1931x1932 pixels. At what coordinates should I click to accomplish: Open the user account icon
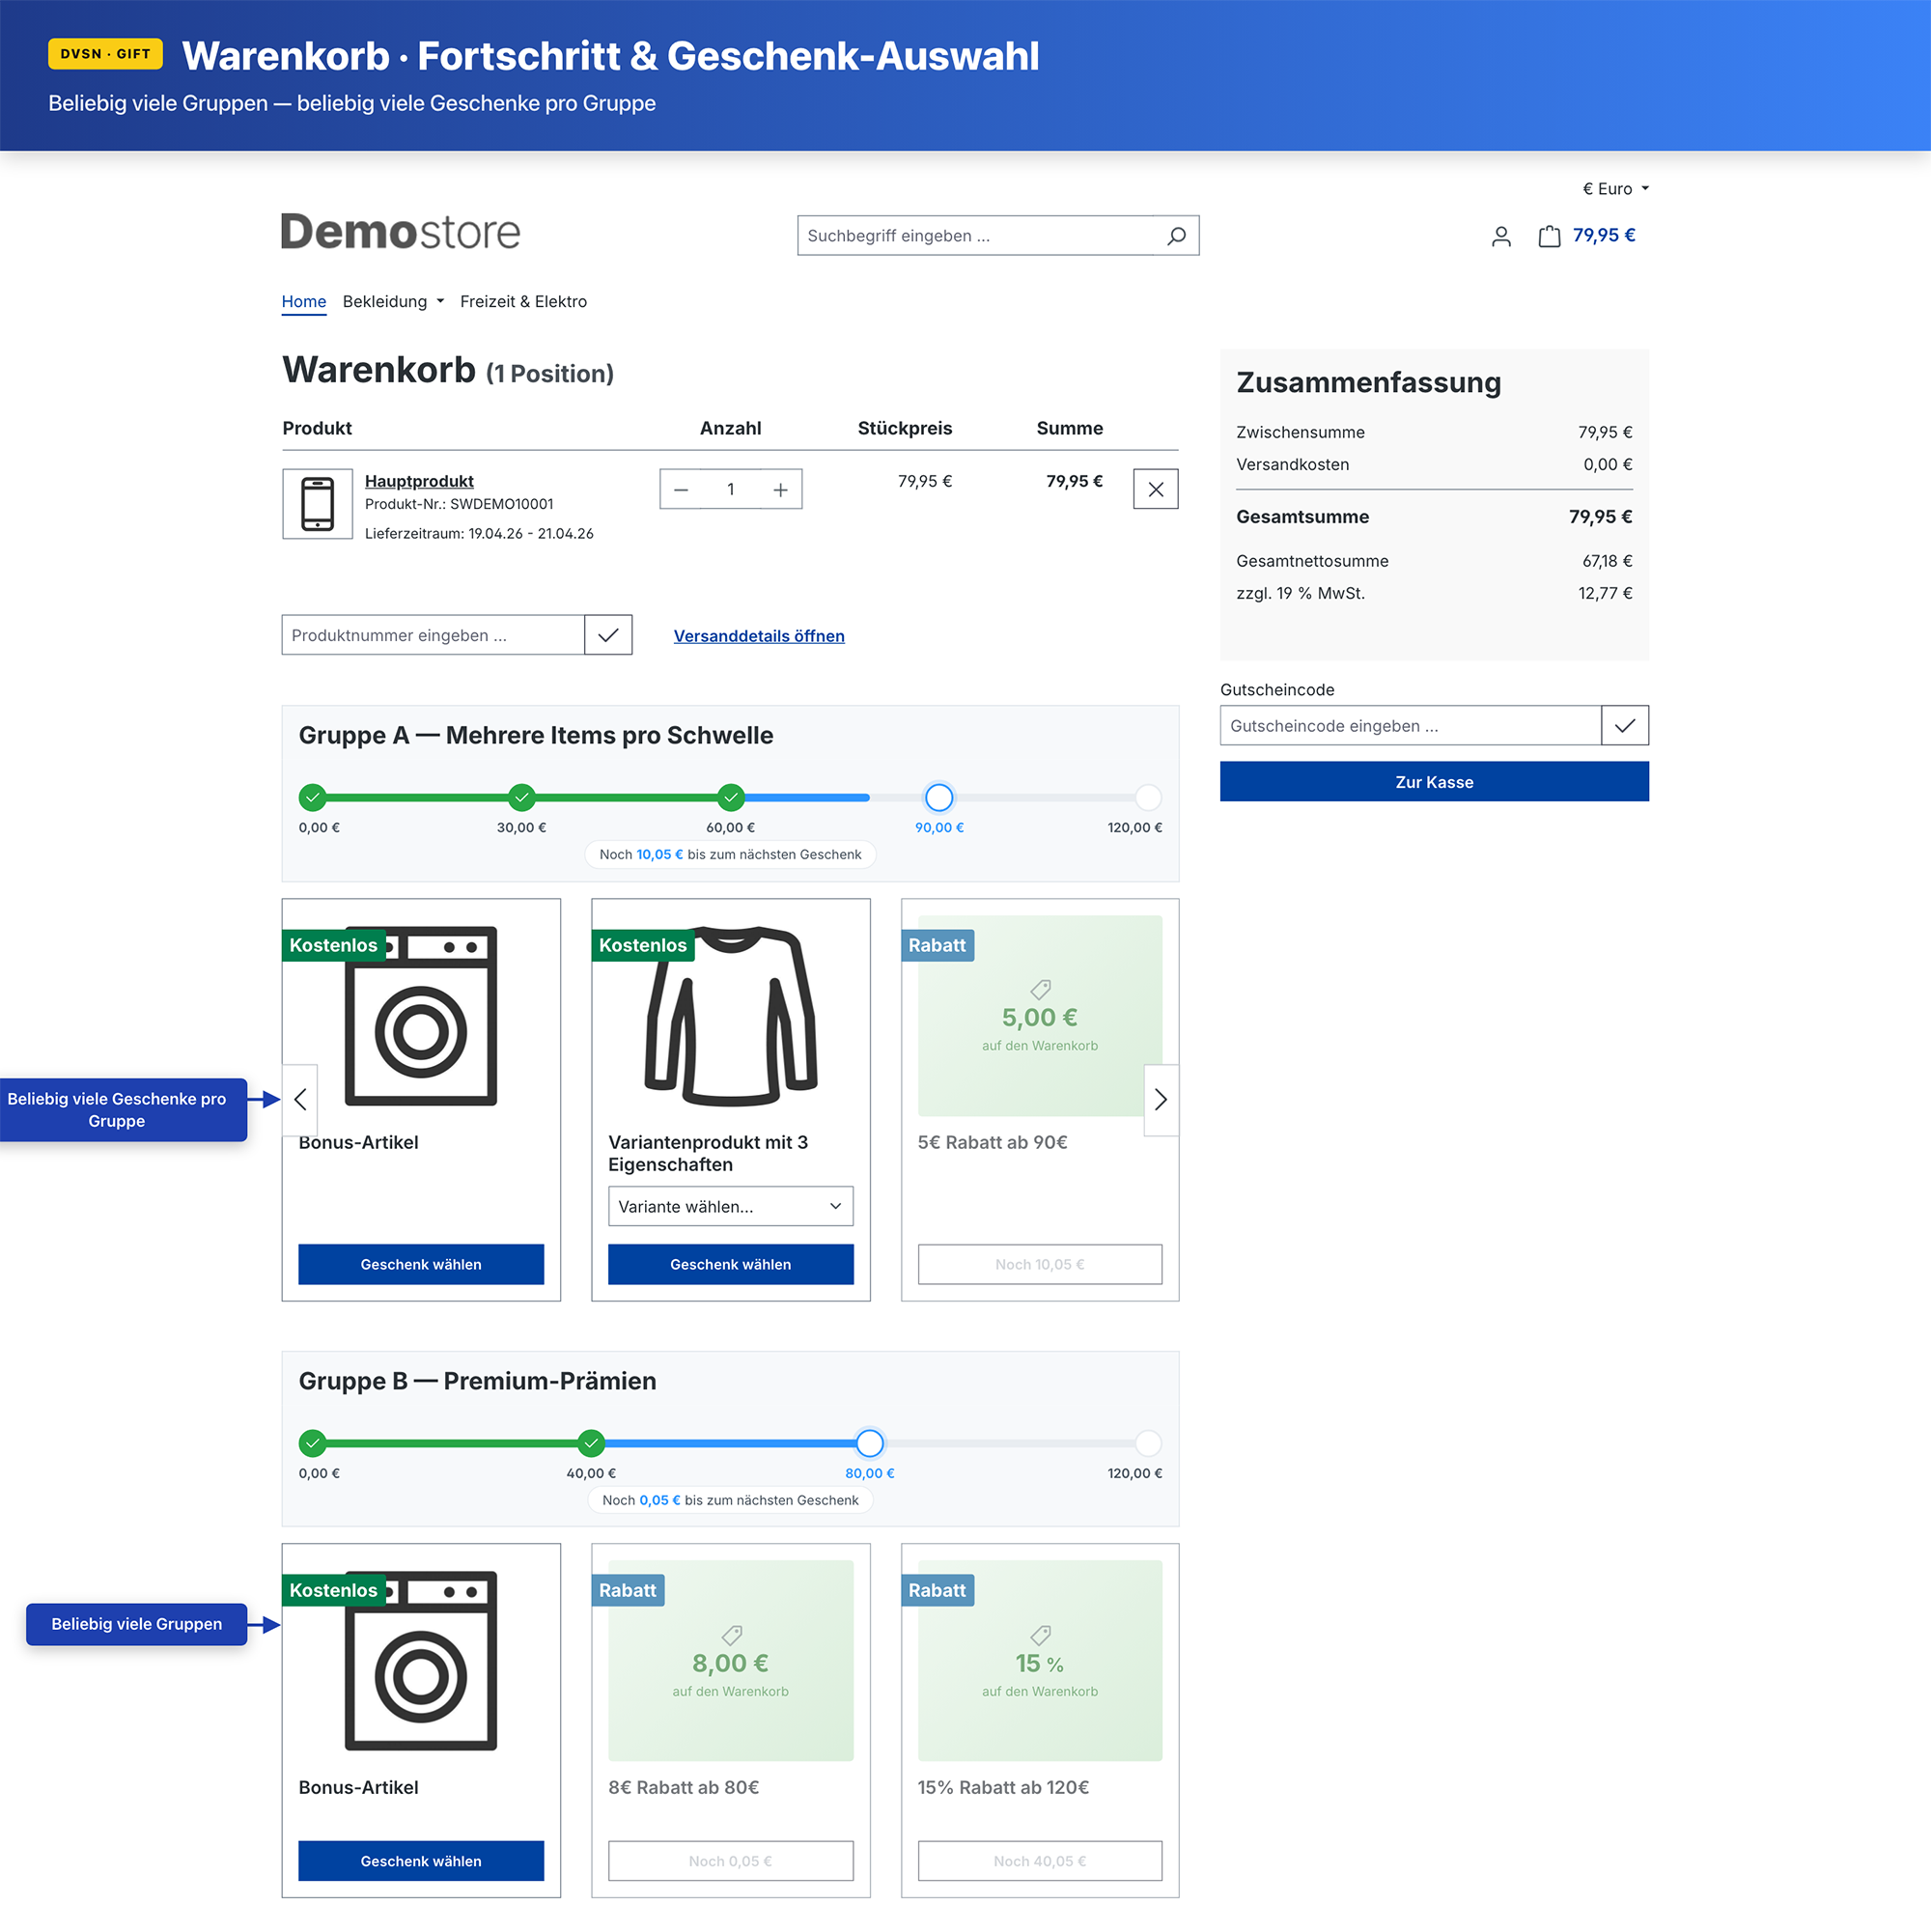click(1500, 236)
